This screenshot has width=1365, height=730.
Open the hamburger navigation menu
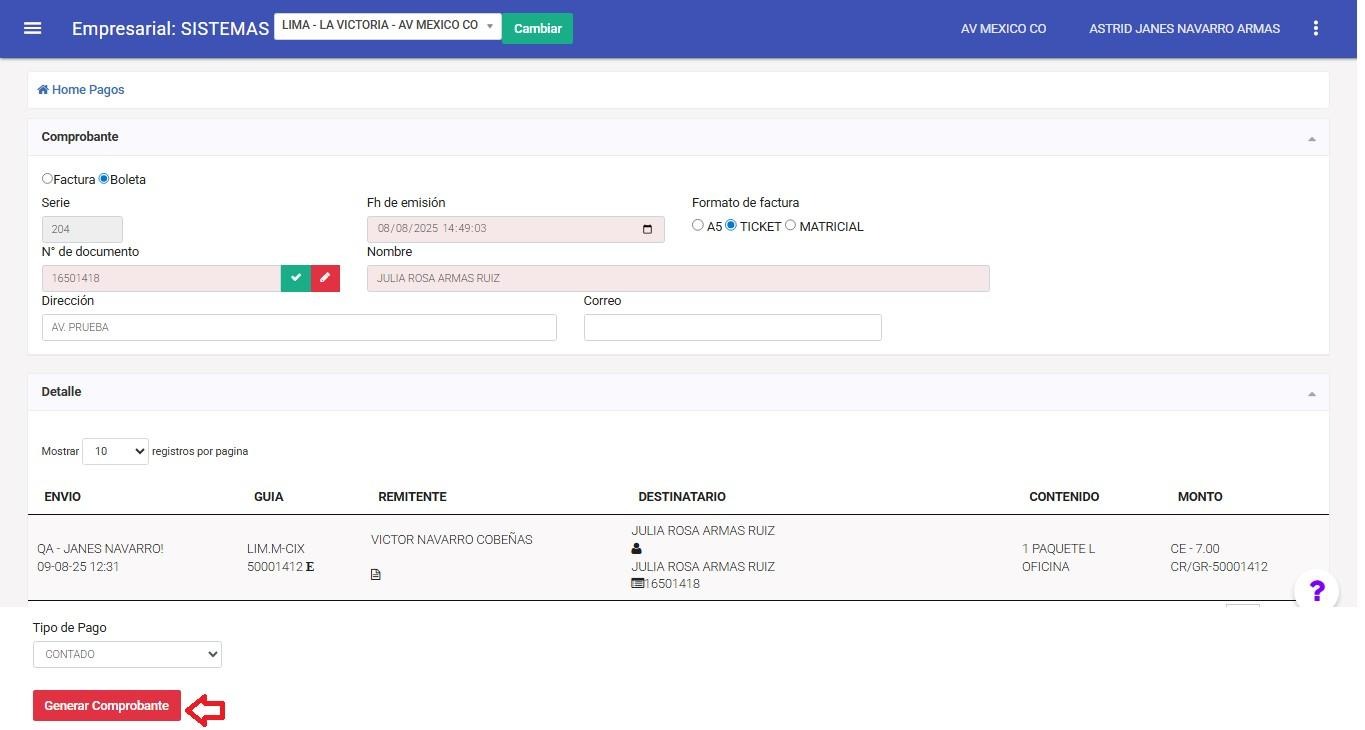click(32, 28)
